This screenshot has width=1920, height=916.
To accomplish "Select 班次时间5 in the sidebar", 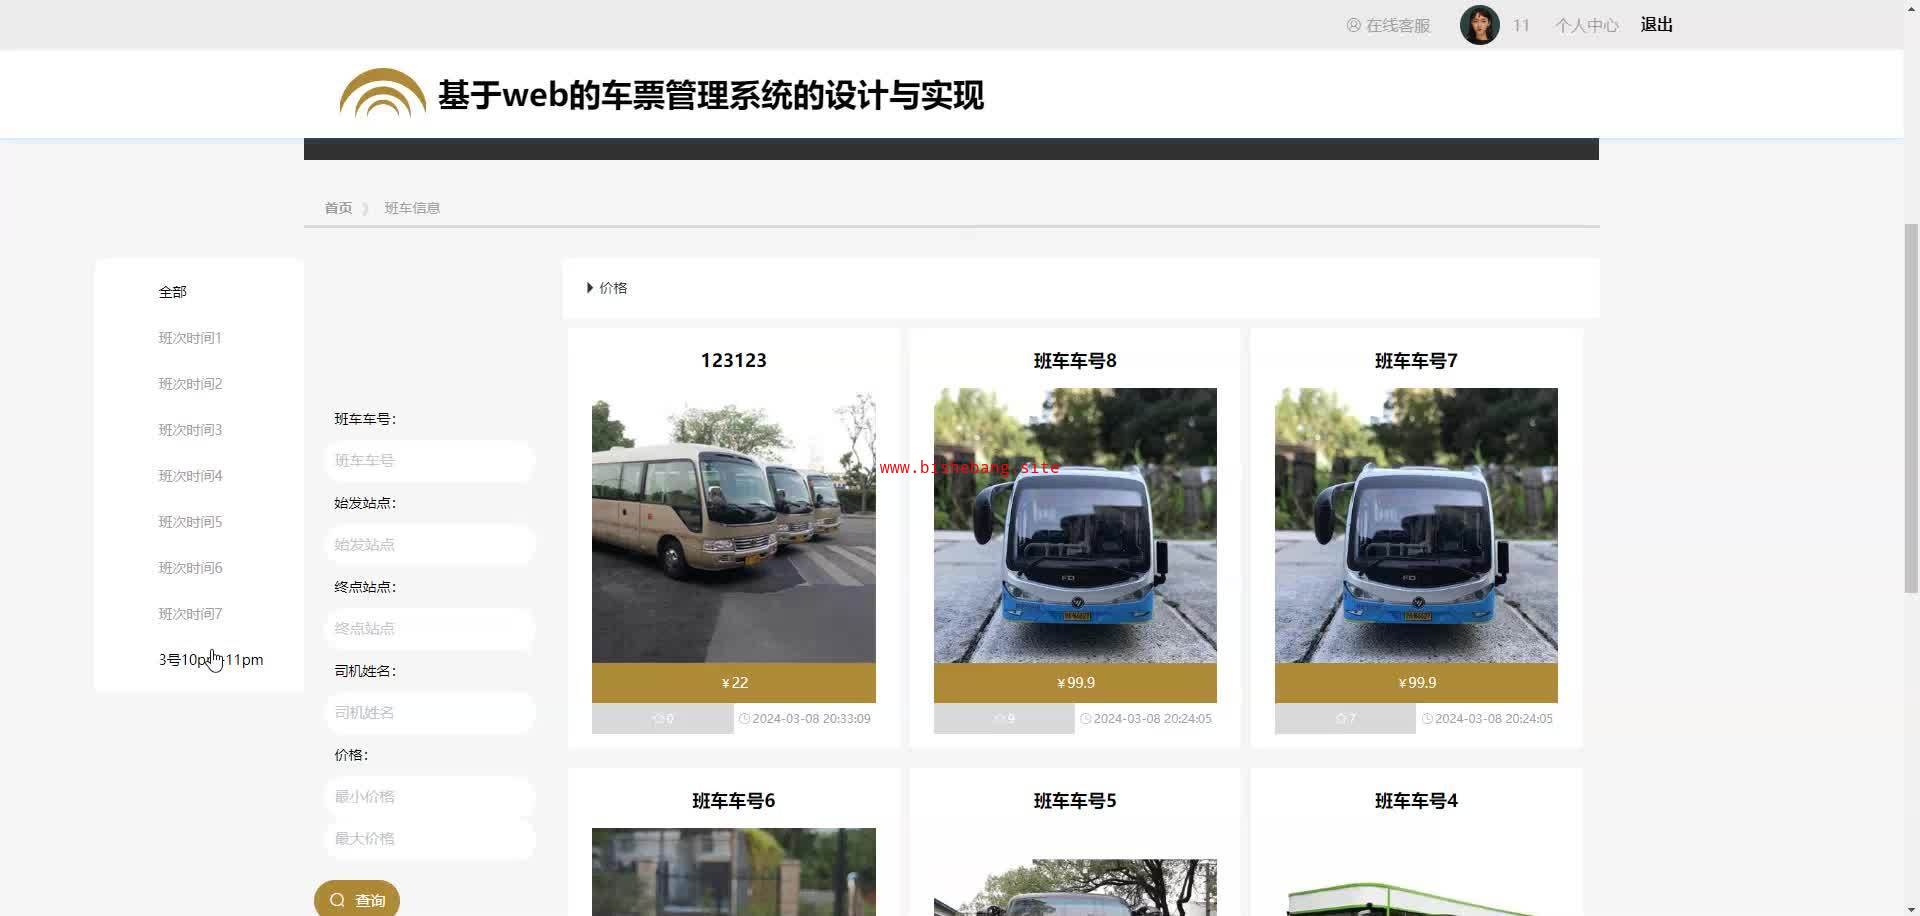I will click(x=190, y=522).
